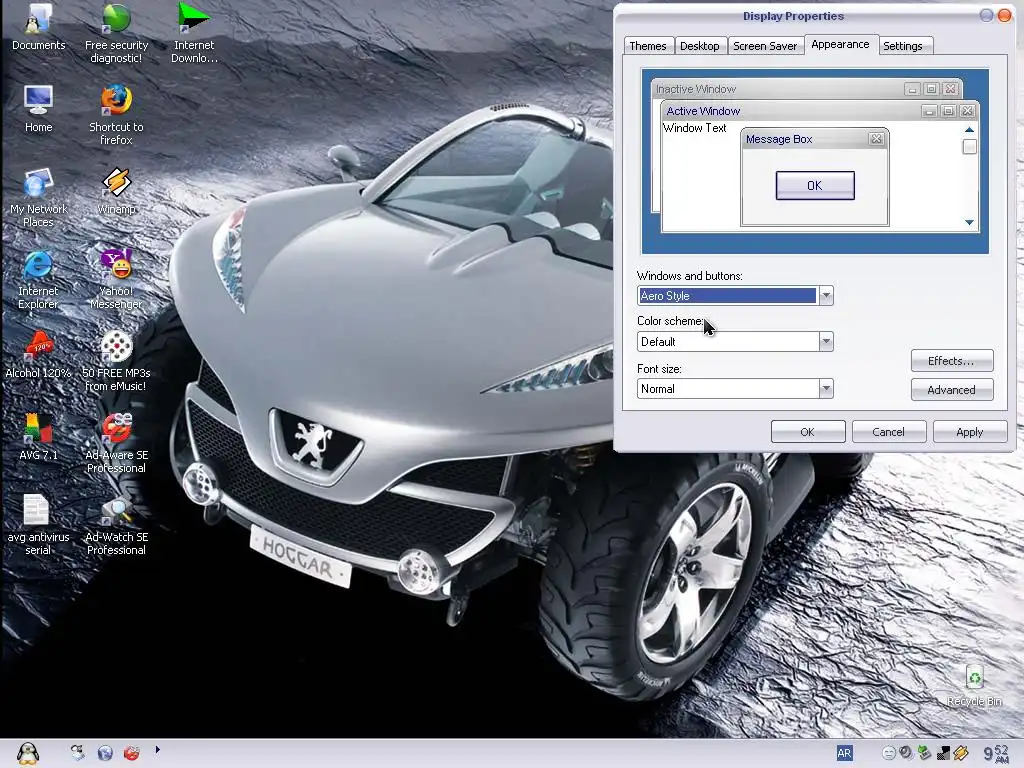Launch Shortcut to firefox
1024x768 pixels.
click(116, 115)
